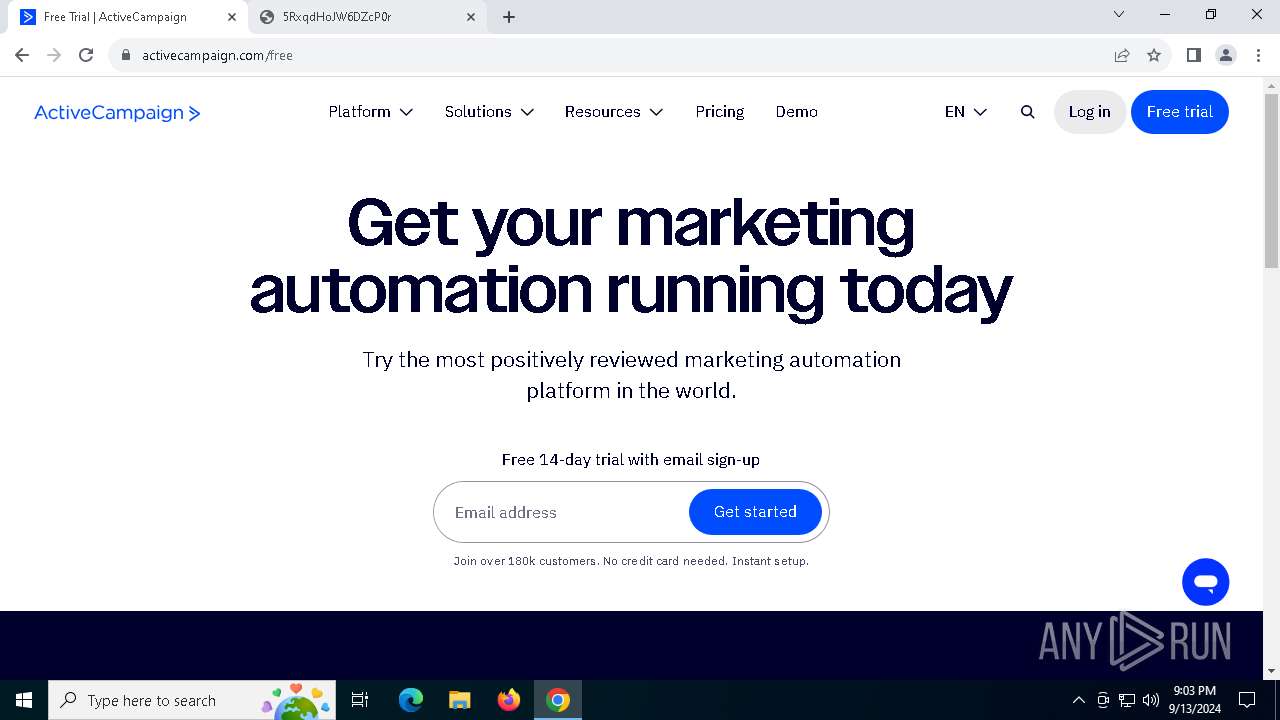Open the notification center icon

click(x=1247, y=700)
